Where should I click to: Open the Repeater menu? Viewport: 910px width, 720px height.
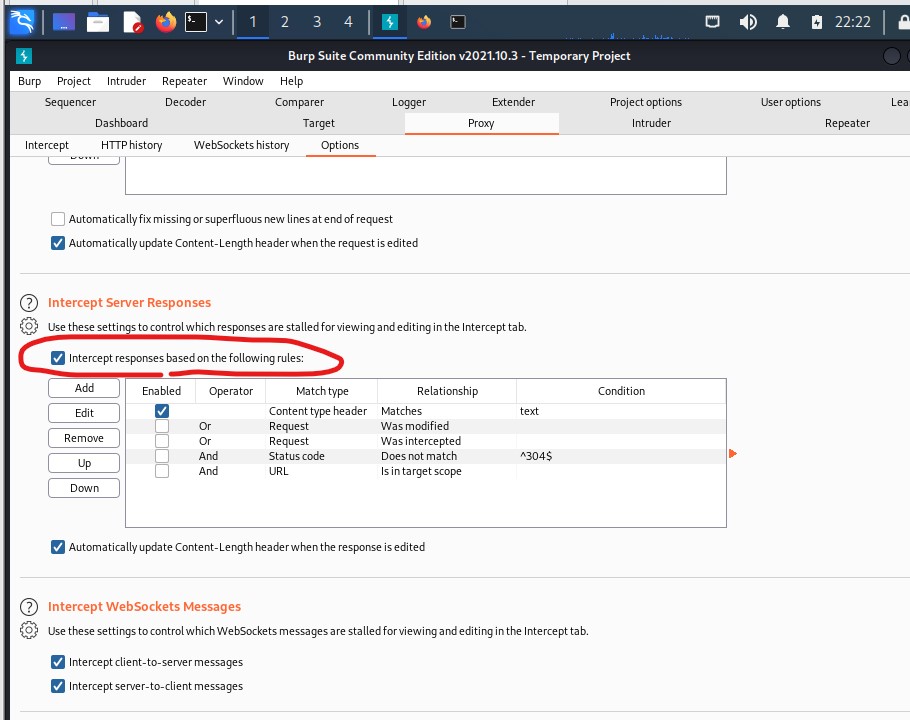(184, 81)
